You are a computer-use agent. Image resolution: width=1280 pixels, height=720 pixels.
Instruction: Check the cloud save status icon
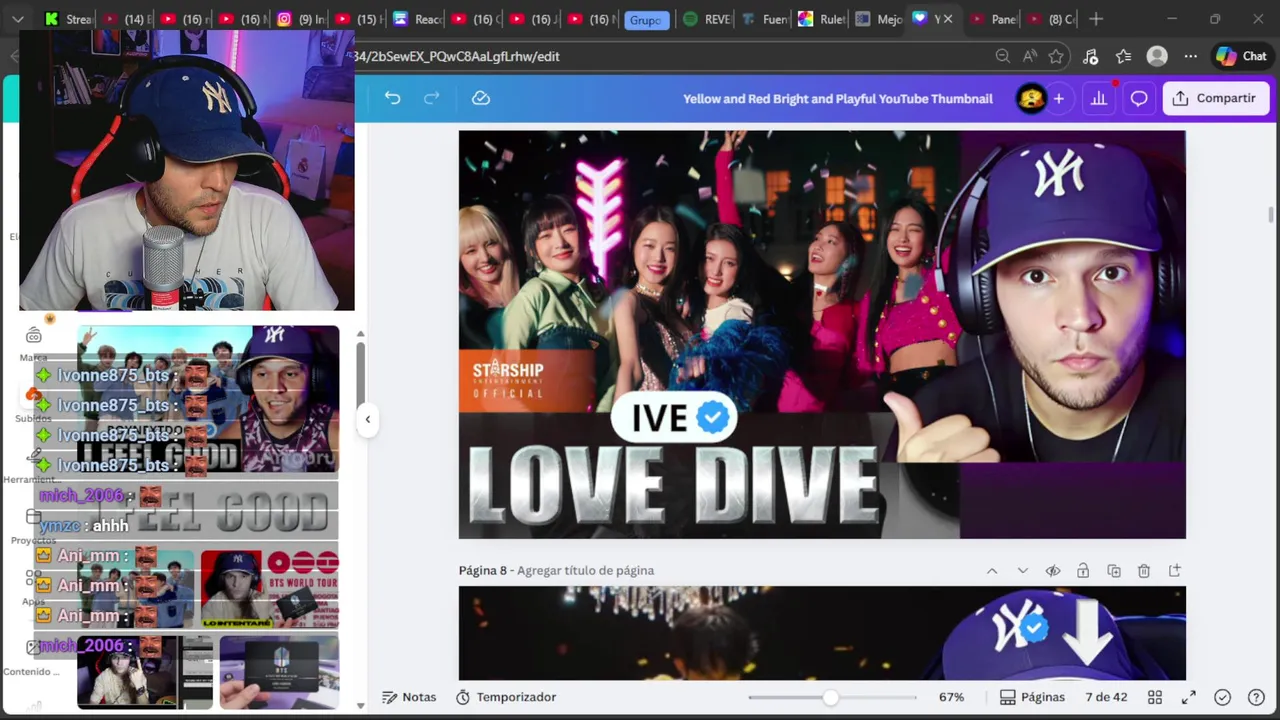481,98
